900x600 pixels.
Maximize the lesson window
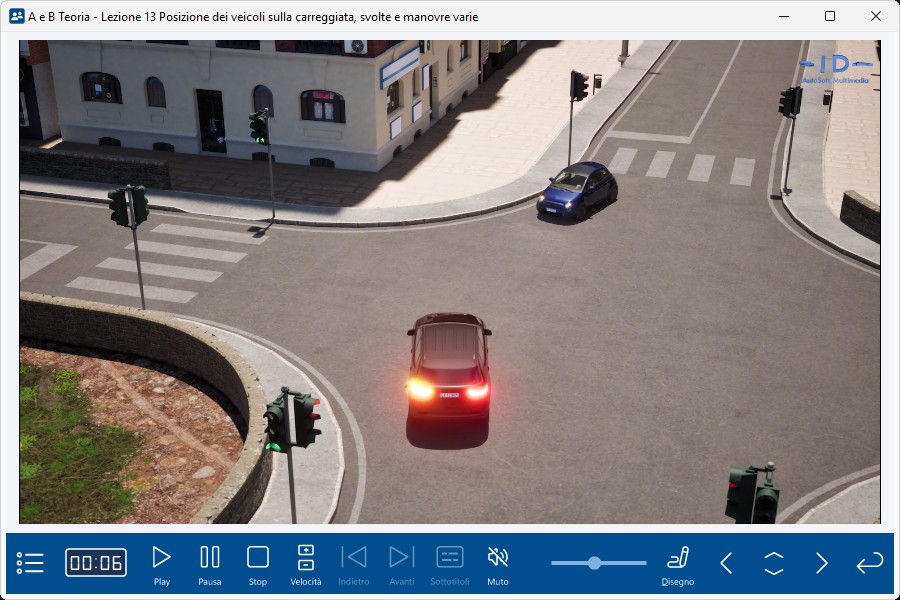[x=830, y=16]
